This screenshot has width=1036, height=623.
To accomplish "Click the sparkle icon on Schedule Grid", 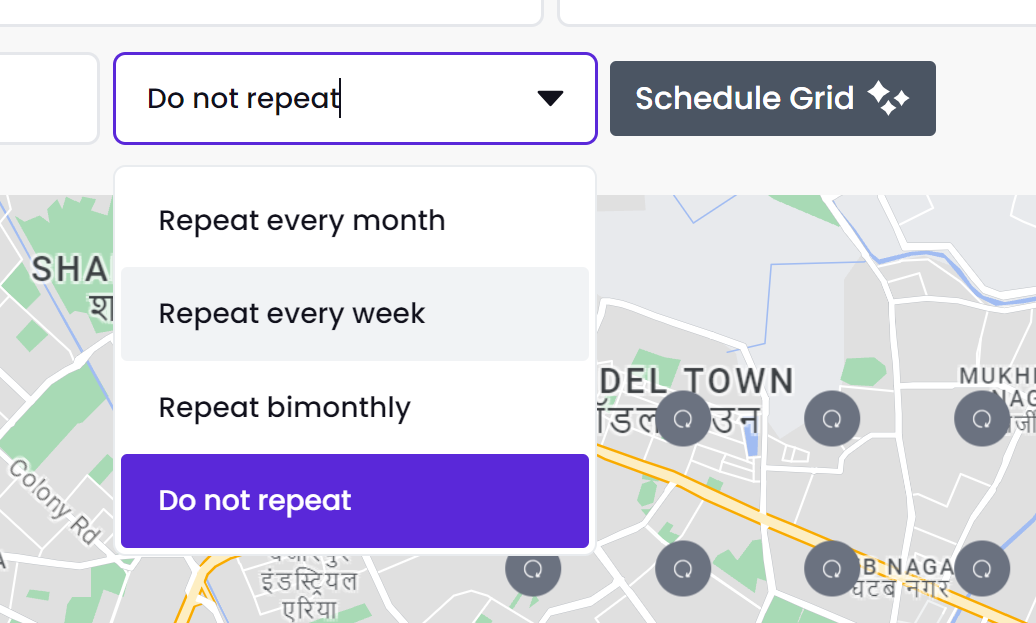I will pos(887,98).
